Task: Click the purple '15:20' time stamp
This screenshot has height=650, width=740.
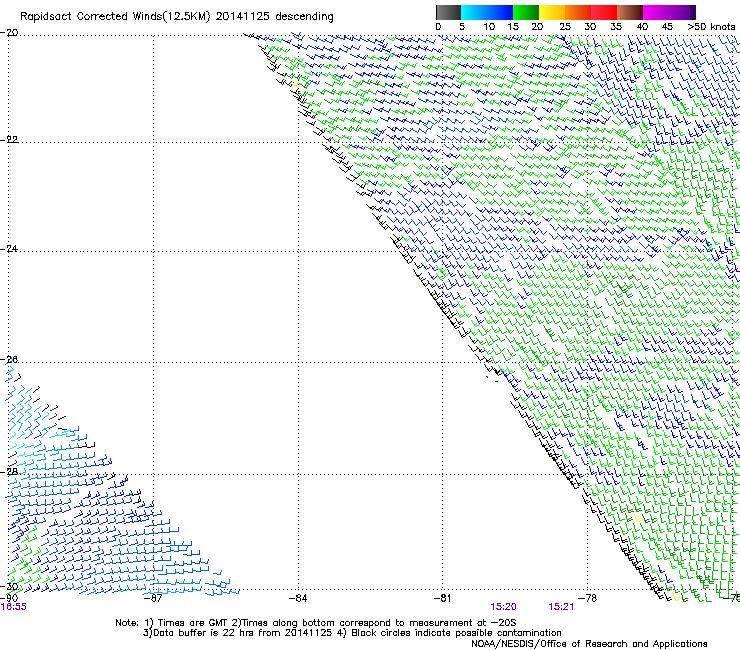Action: click(x=503, y=607)
